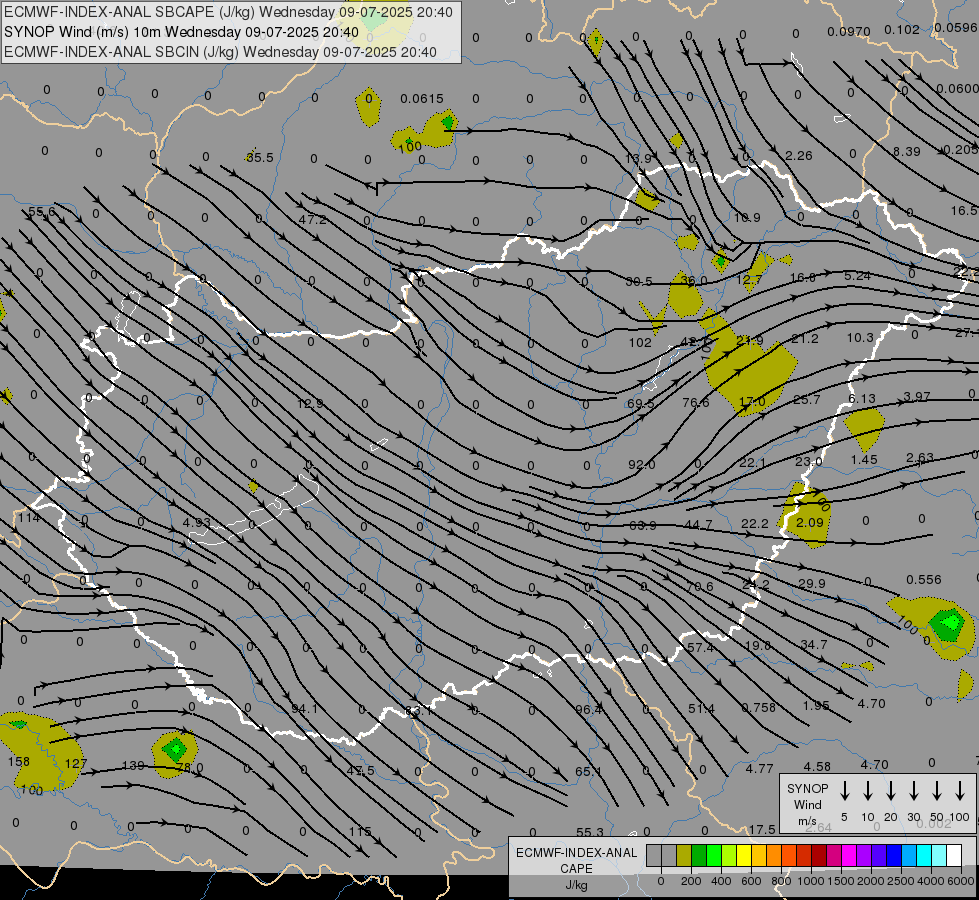Click the map value '92.0'
The image size is (979, 900).
(642, 464)
